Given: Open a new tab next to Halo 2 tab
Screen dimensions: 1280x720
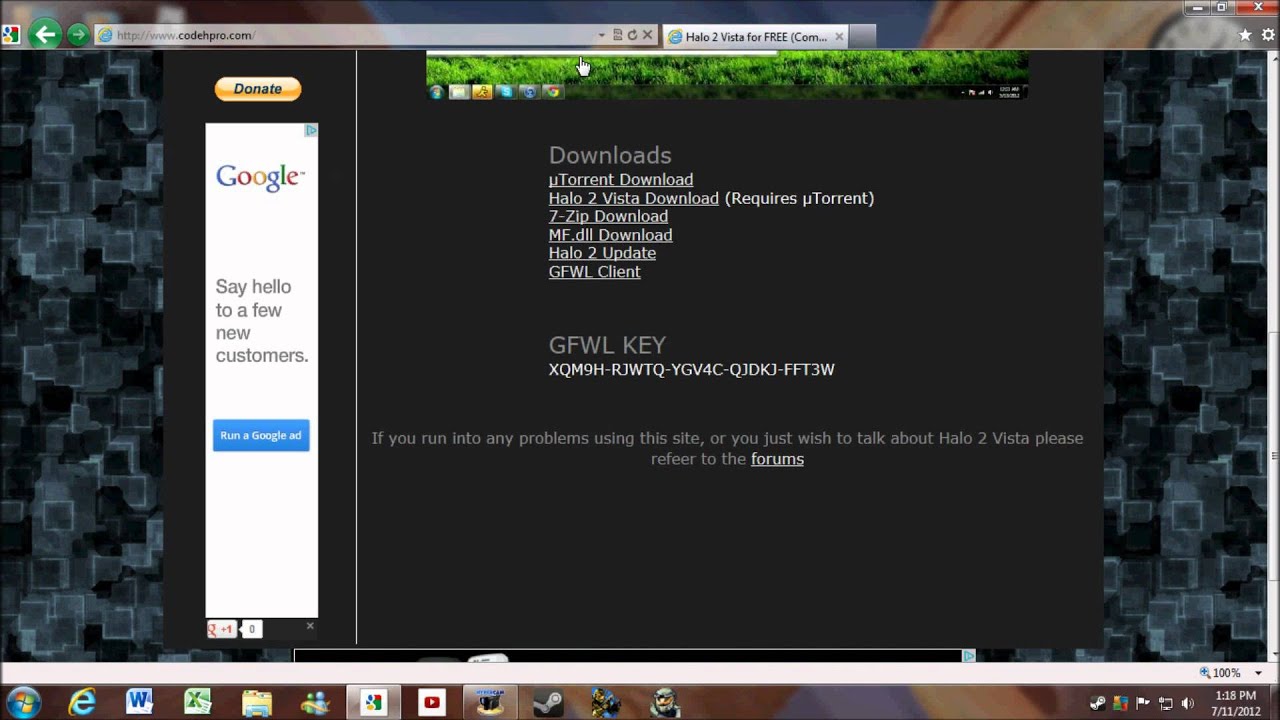Looking at the screenshot, I should click(x=863, y=37).
